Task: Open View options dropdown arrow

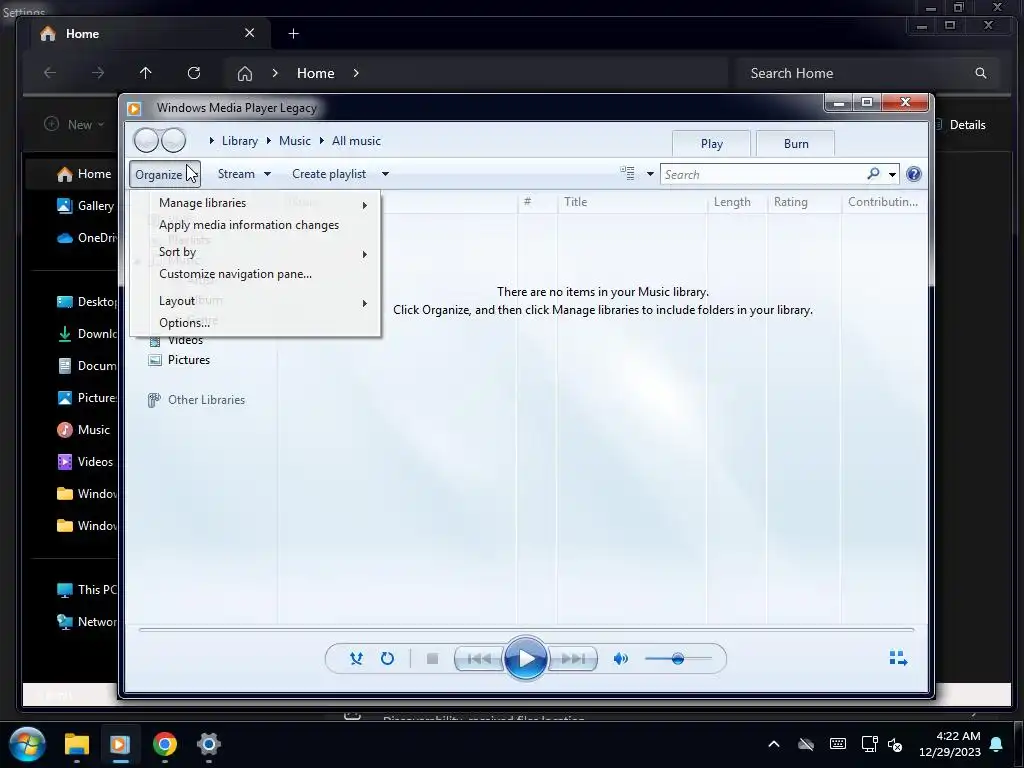Action: pos(650,174)
